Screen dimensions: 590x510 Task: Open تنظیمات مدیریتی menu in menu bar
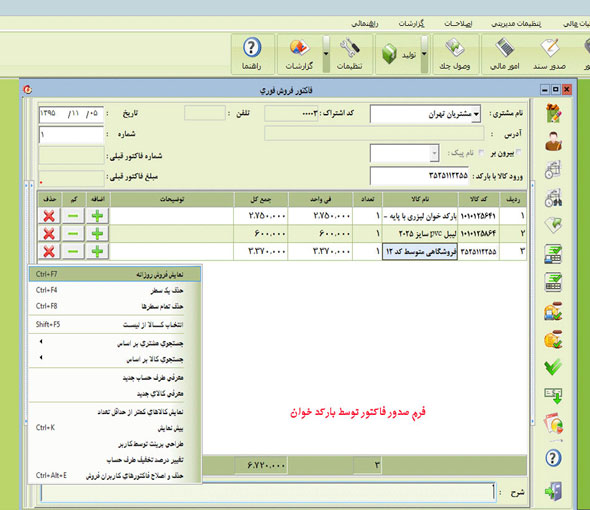[516, 24]
